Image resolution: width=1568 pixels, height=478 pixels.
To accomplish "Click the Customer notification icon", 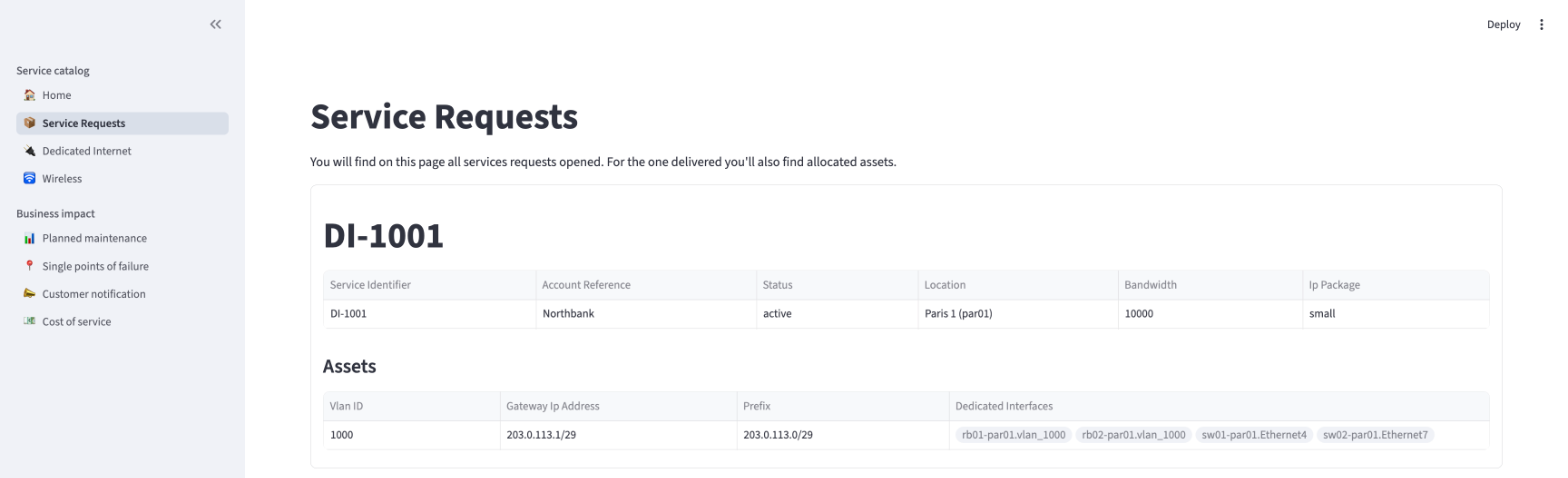I will (x=29, y=294).
